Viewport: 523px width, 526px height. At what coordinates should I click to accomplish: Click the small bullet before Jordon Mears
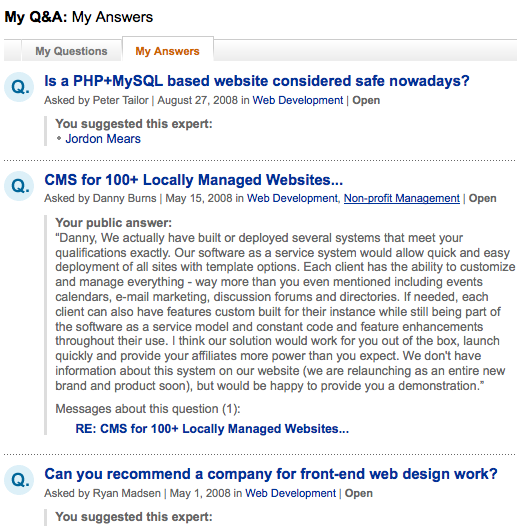tap(59, 138)
